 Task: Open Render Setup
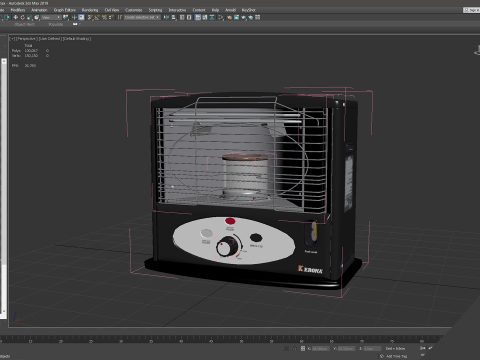[230, 17]
